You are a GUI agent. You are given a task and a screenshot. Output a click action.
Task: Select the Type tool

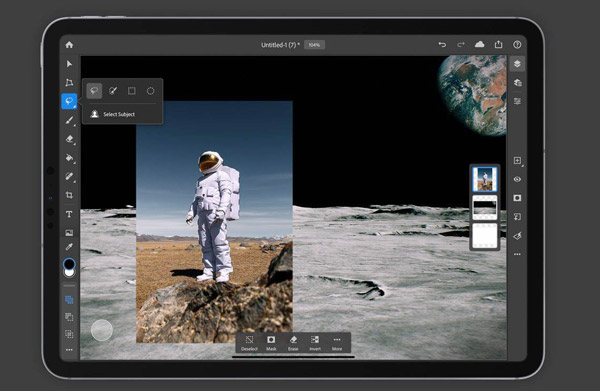pos(69,214)
